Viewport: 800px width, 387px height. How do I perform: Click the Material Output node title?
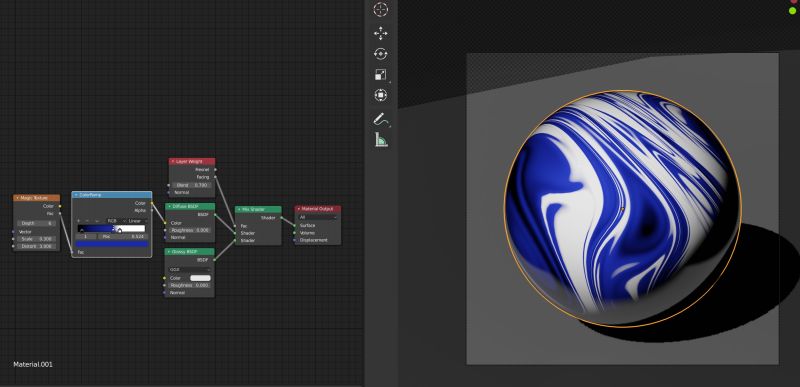click(317, 209)
